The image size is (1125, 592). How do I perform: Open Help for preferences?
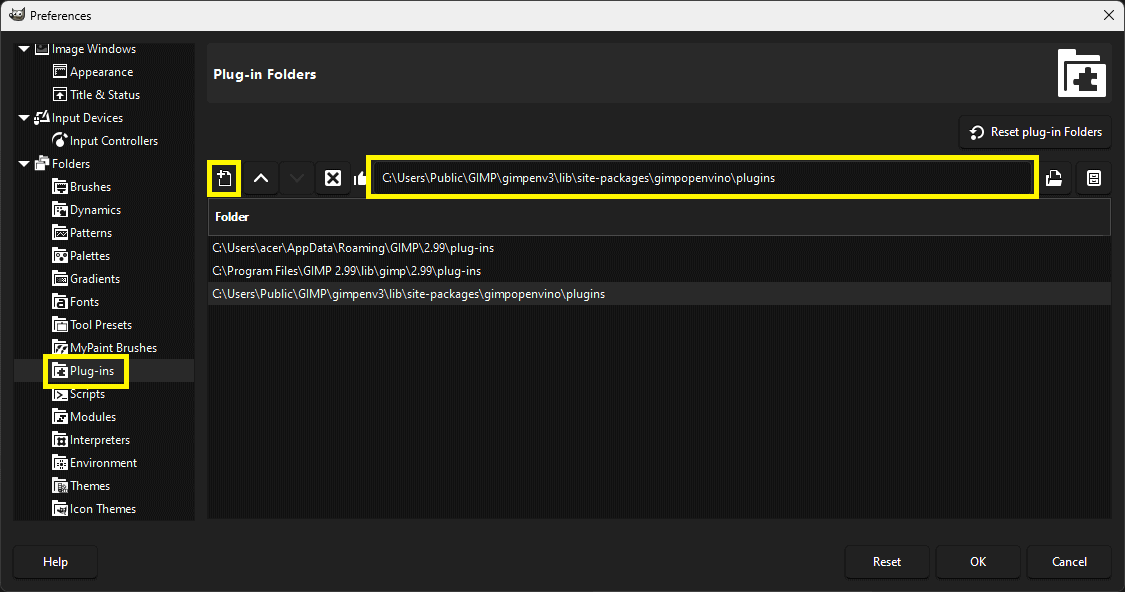[x=55, y=562]
